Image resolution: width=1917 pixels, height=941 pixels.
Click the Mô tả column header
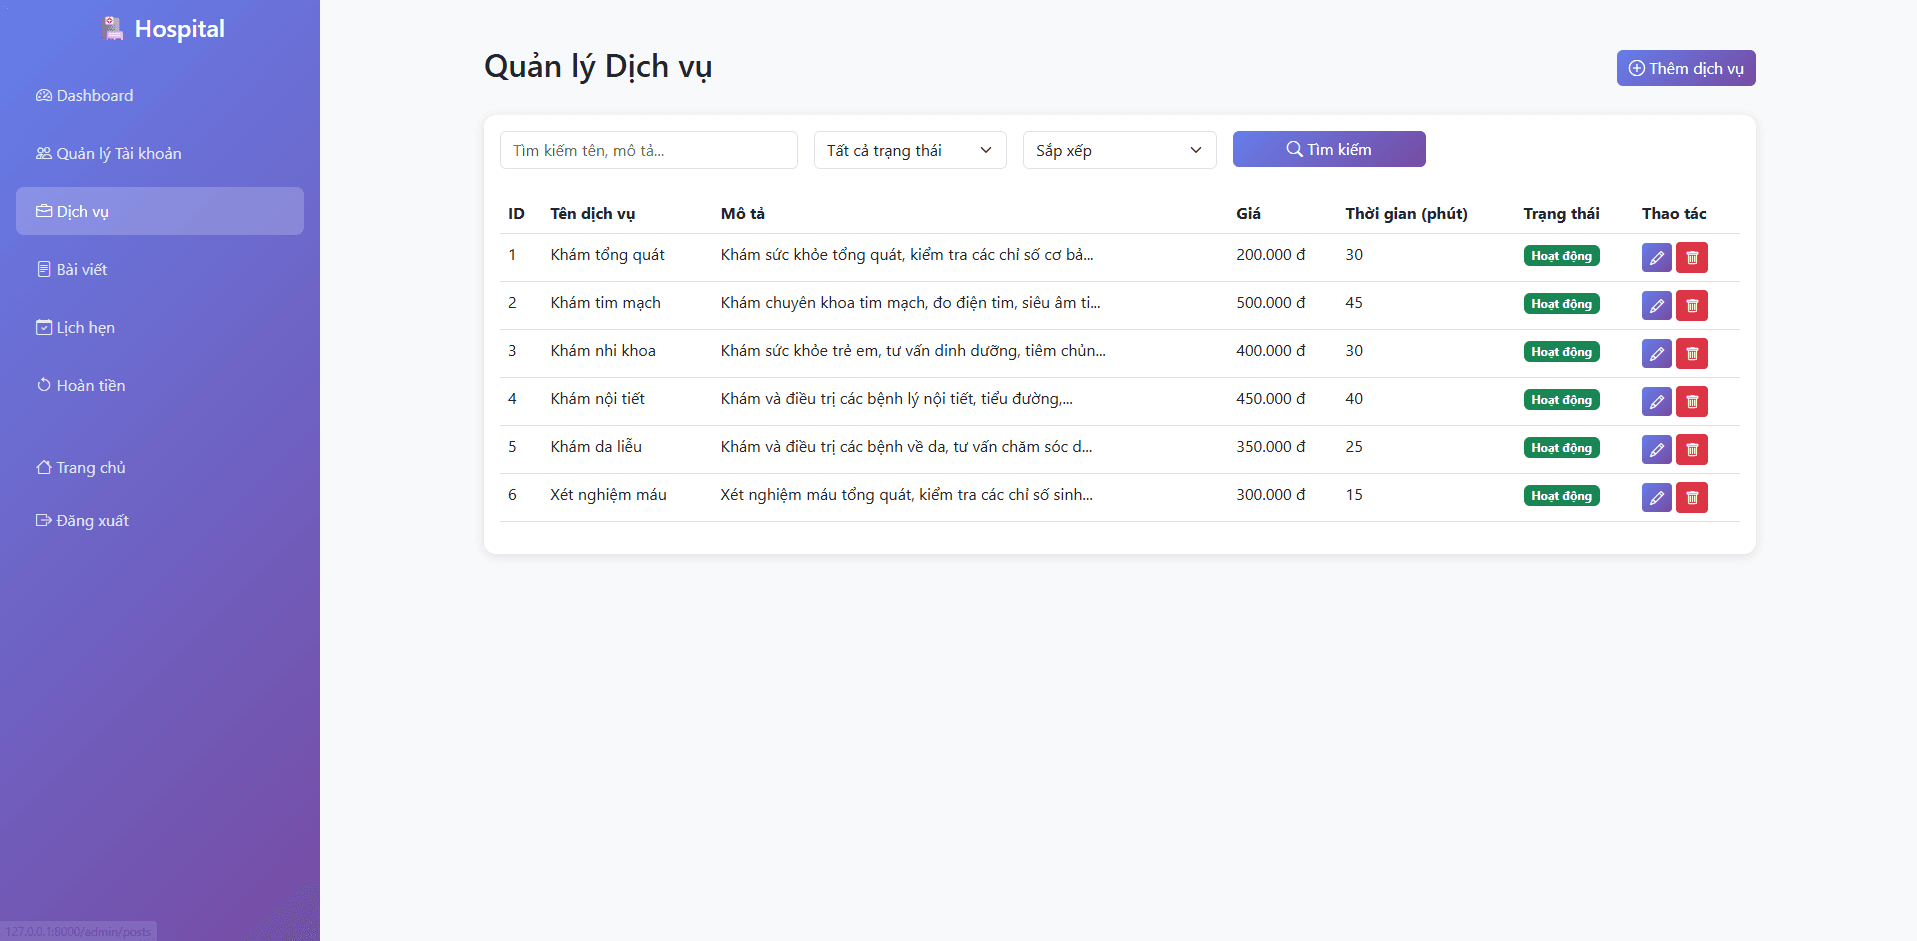point(743,214)
